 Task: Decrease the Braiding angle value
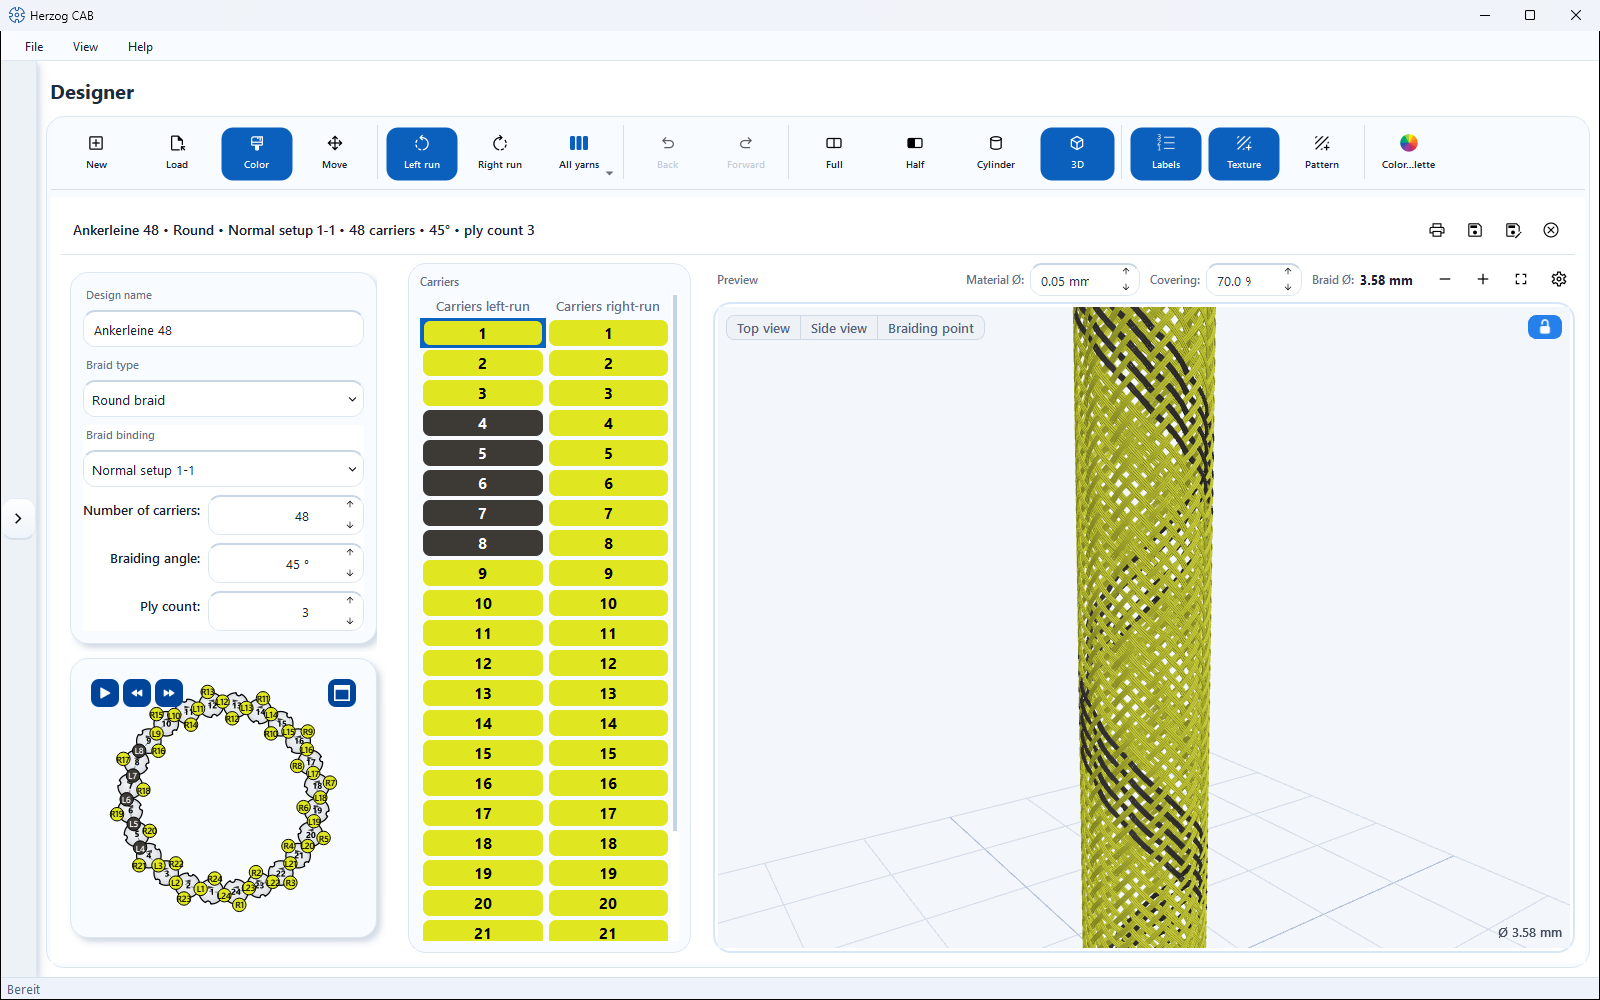[350, 573]
